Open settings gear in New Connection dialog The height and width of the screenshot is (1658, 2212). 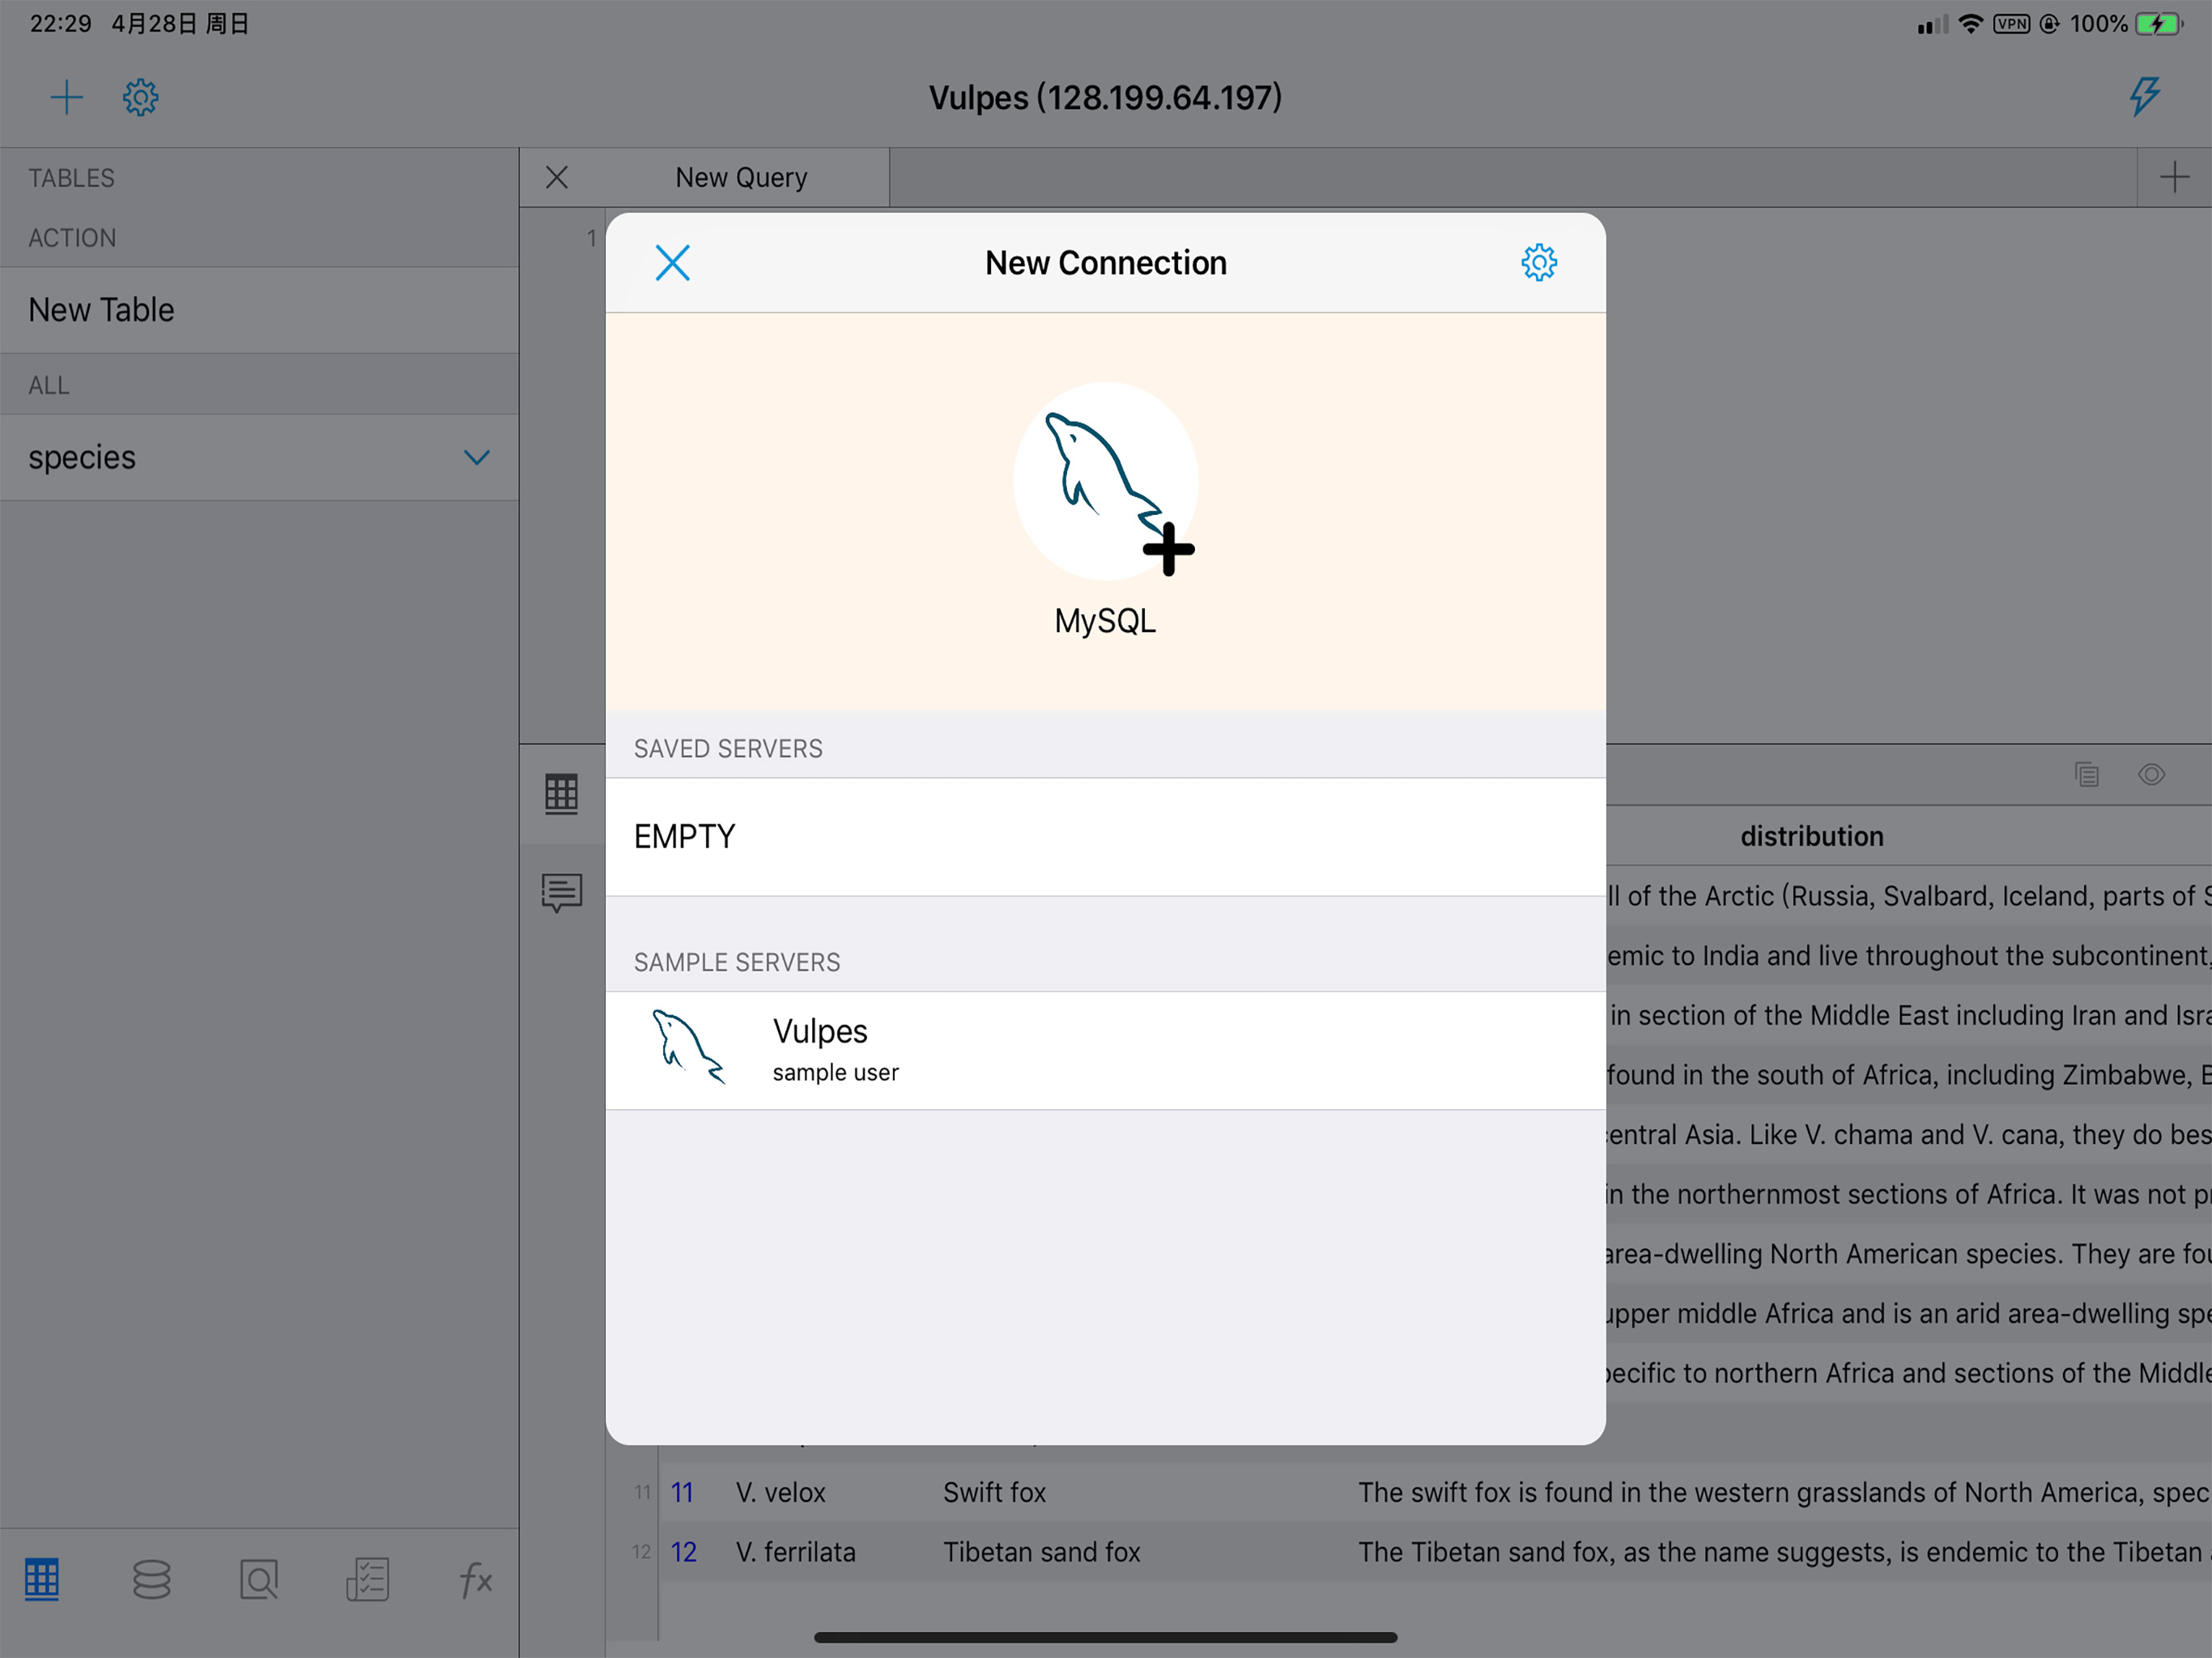click(1538, 263)
